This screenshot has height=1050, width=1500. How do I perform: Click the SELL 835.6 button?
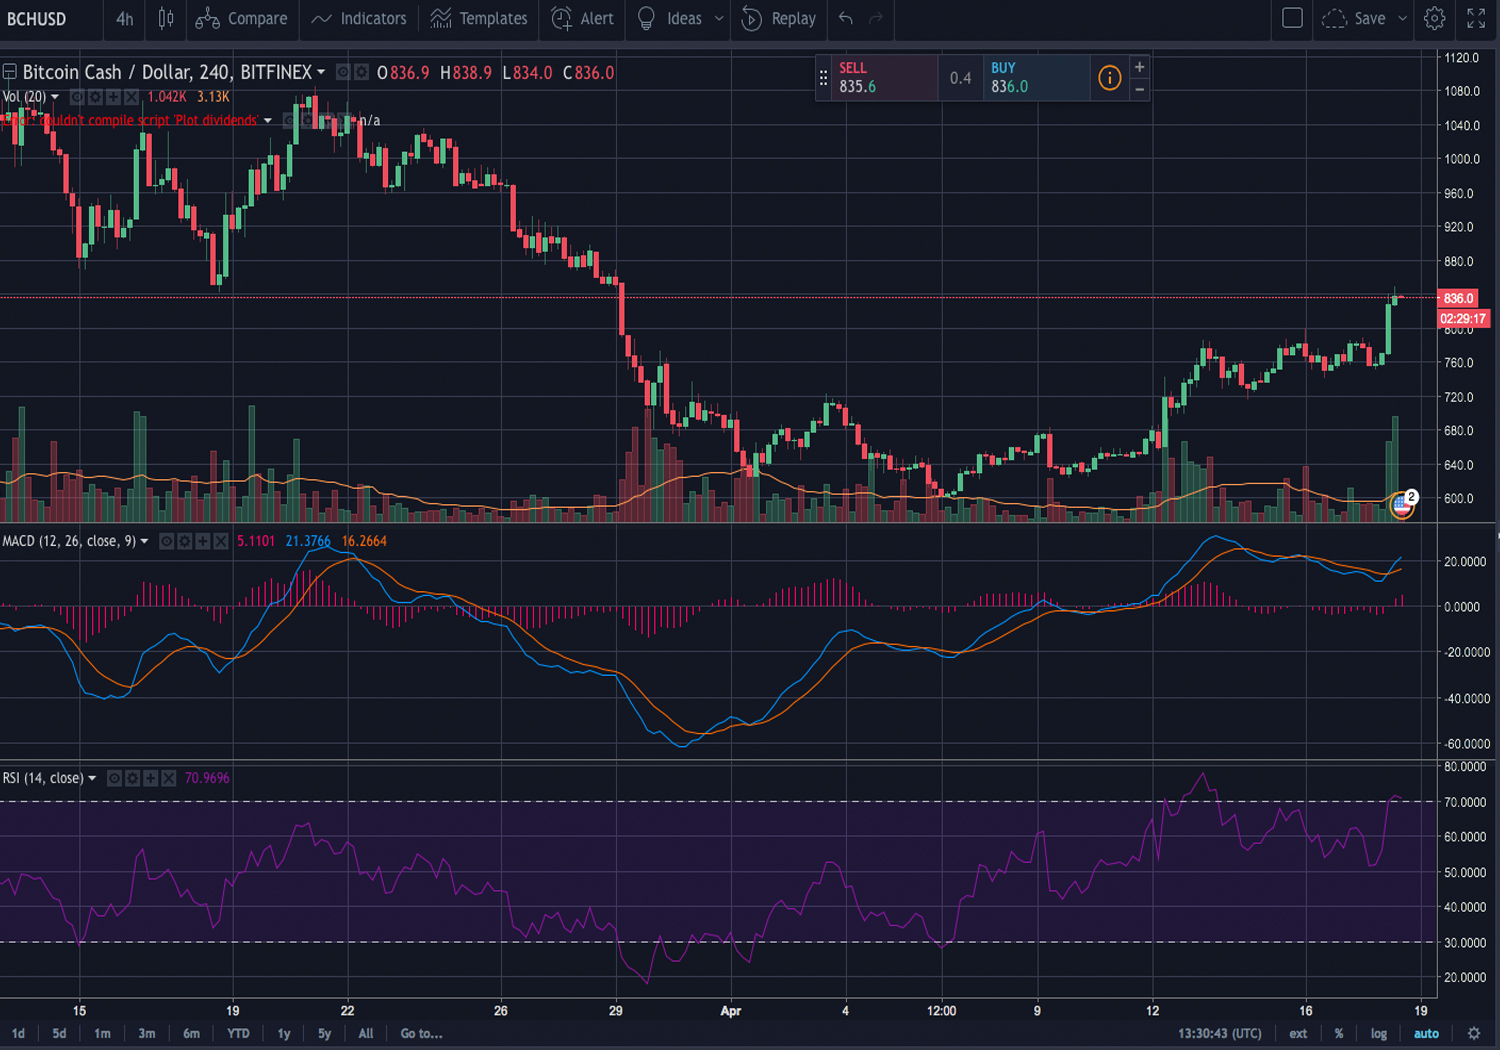pyautogui.click(x=884, y=78)
